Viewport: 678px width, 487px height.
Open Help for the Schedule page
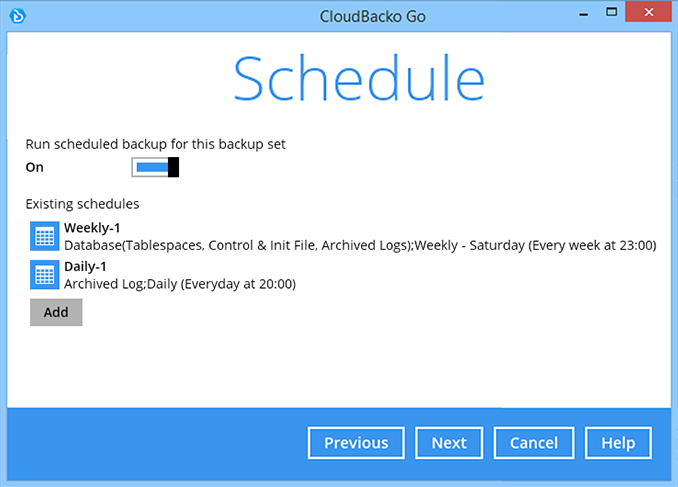point(618,443)
